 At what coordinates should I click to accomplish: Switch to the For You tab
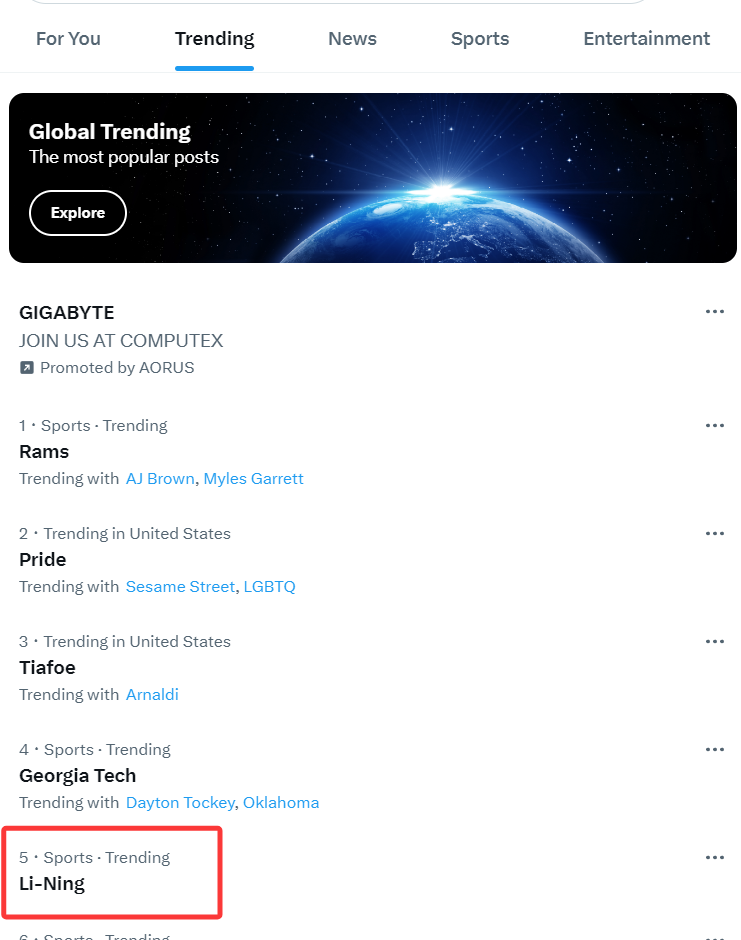click(68, 39)
